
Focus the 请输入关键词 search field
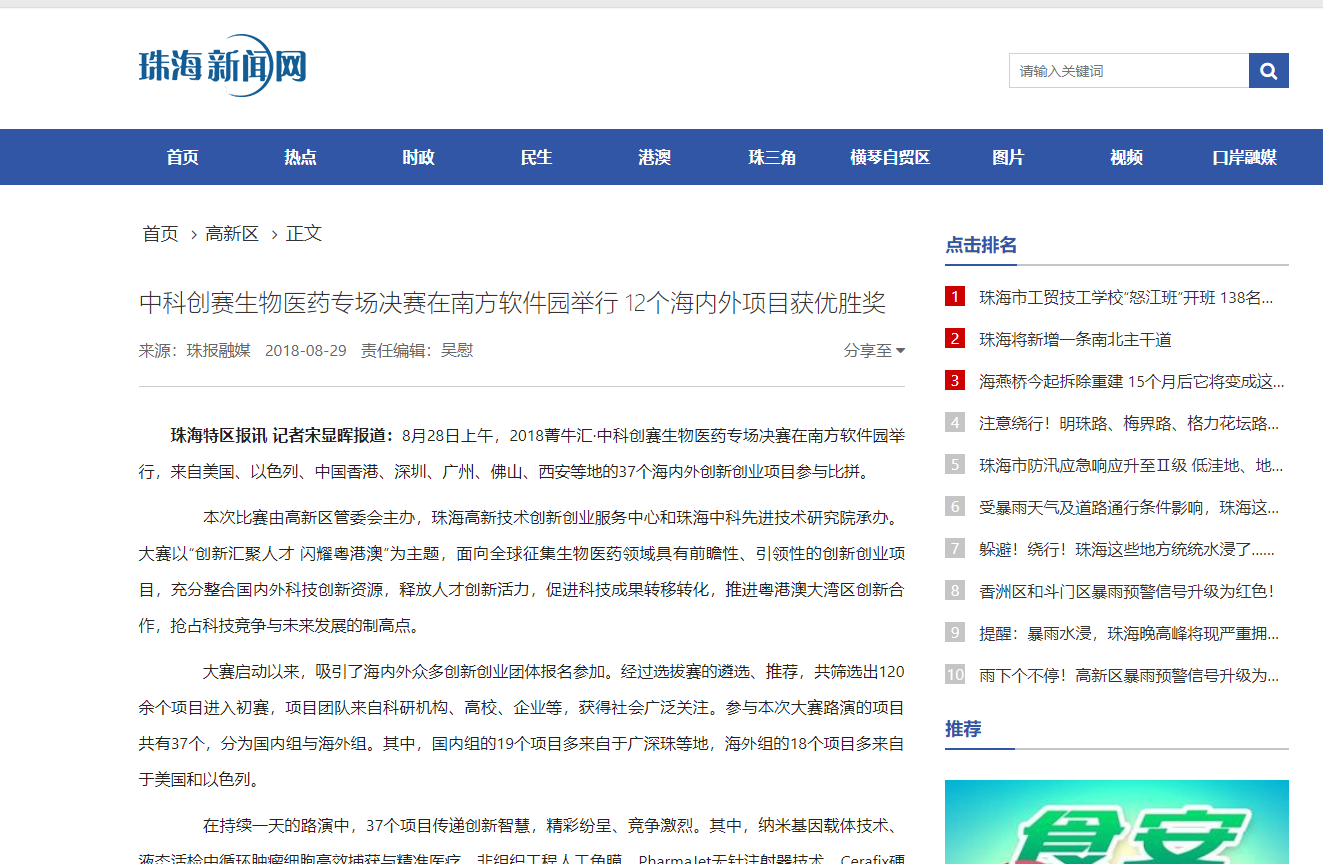[x=1129, y=71]
